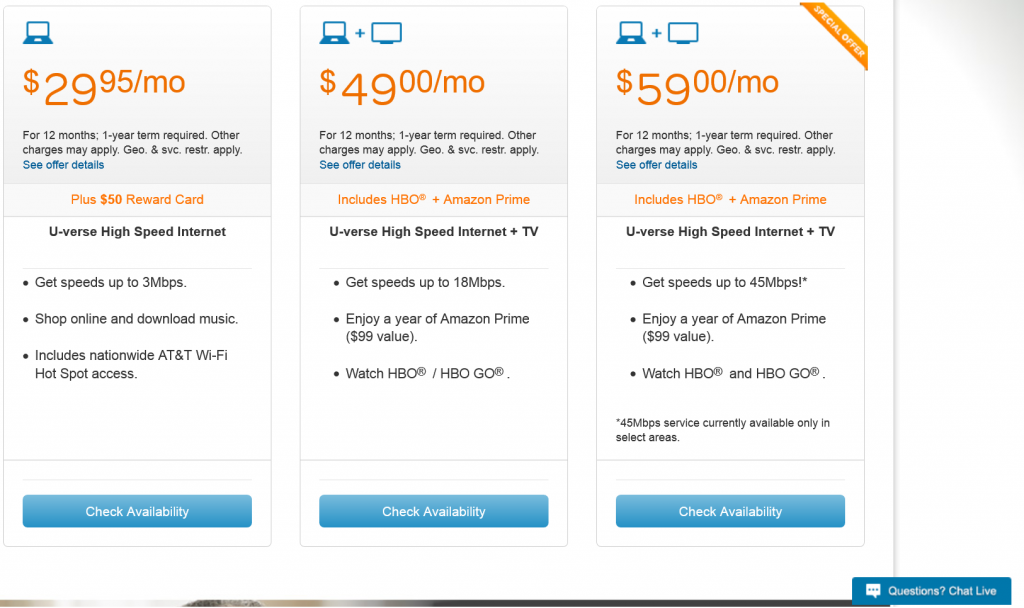The width and height of the screenshot is (1024, 608).
Task: Click Plus $50 Reward Card banner
Action: [137, 200]
